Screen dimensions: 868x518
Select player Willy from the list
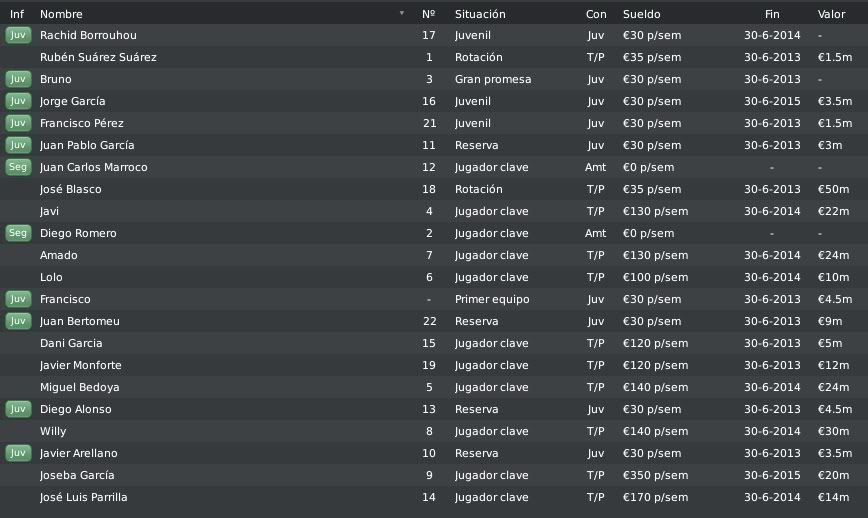pyautogui.click(x=53, y=431)
